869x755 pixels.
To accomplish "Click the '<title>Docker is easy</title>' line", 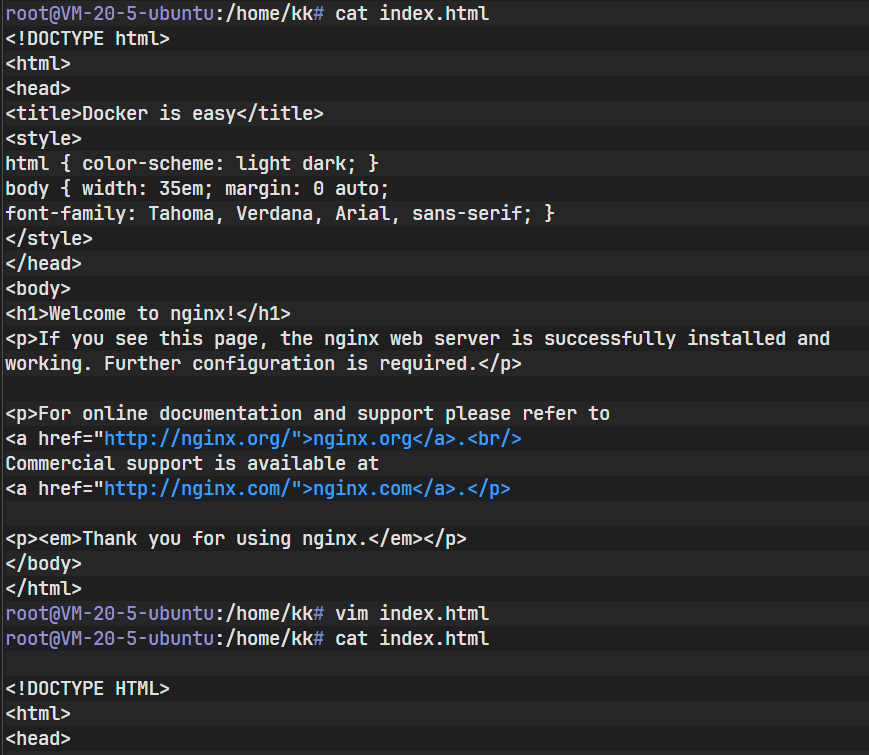I will 165,114.
